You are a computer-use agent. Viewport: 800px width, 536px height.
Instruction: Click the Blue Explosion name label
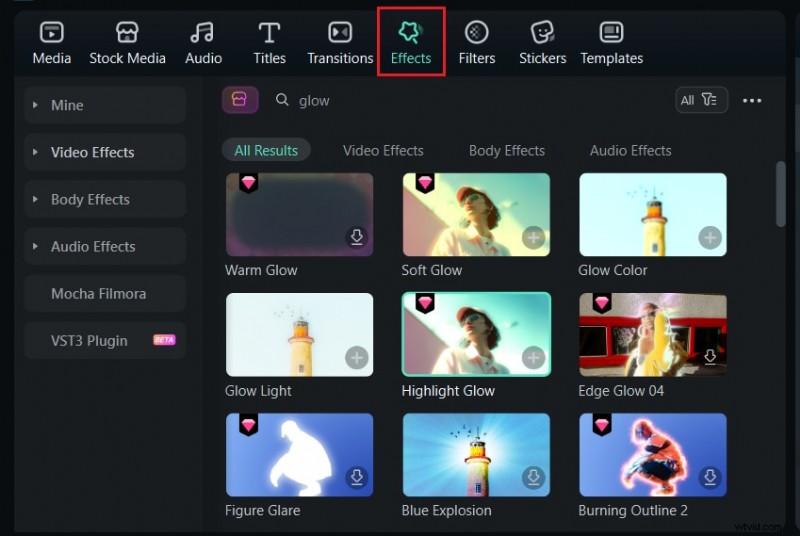[446, 511]
